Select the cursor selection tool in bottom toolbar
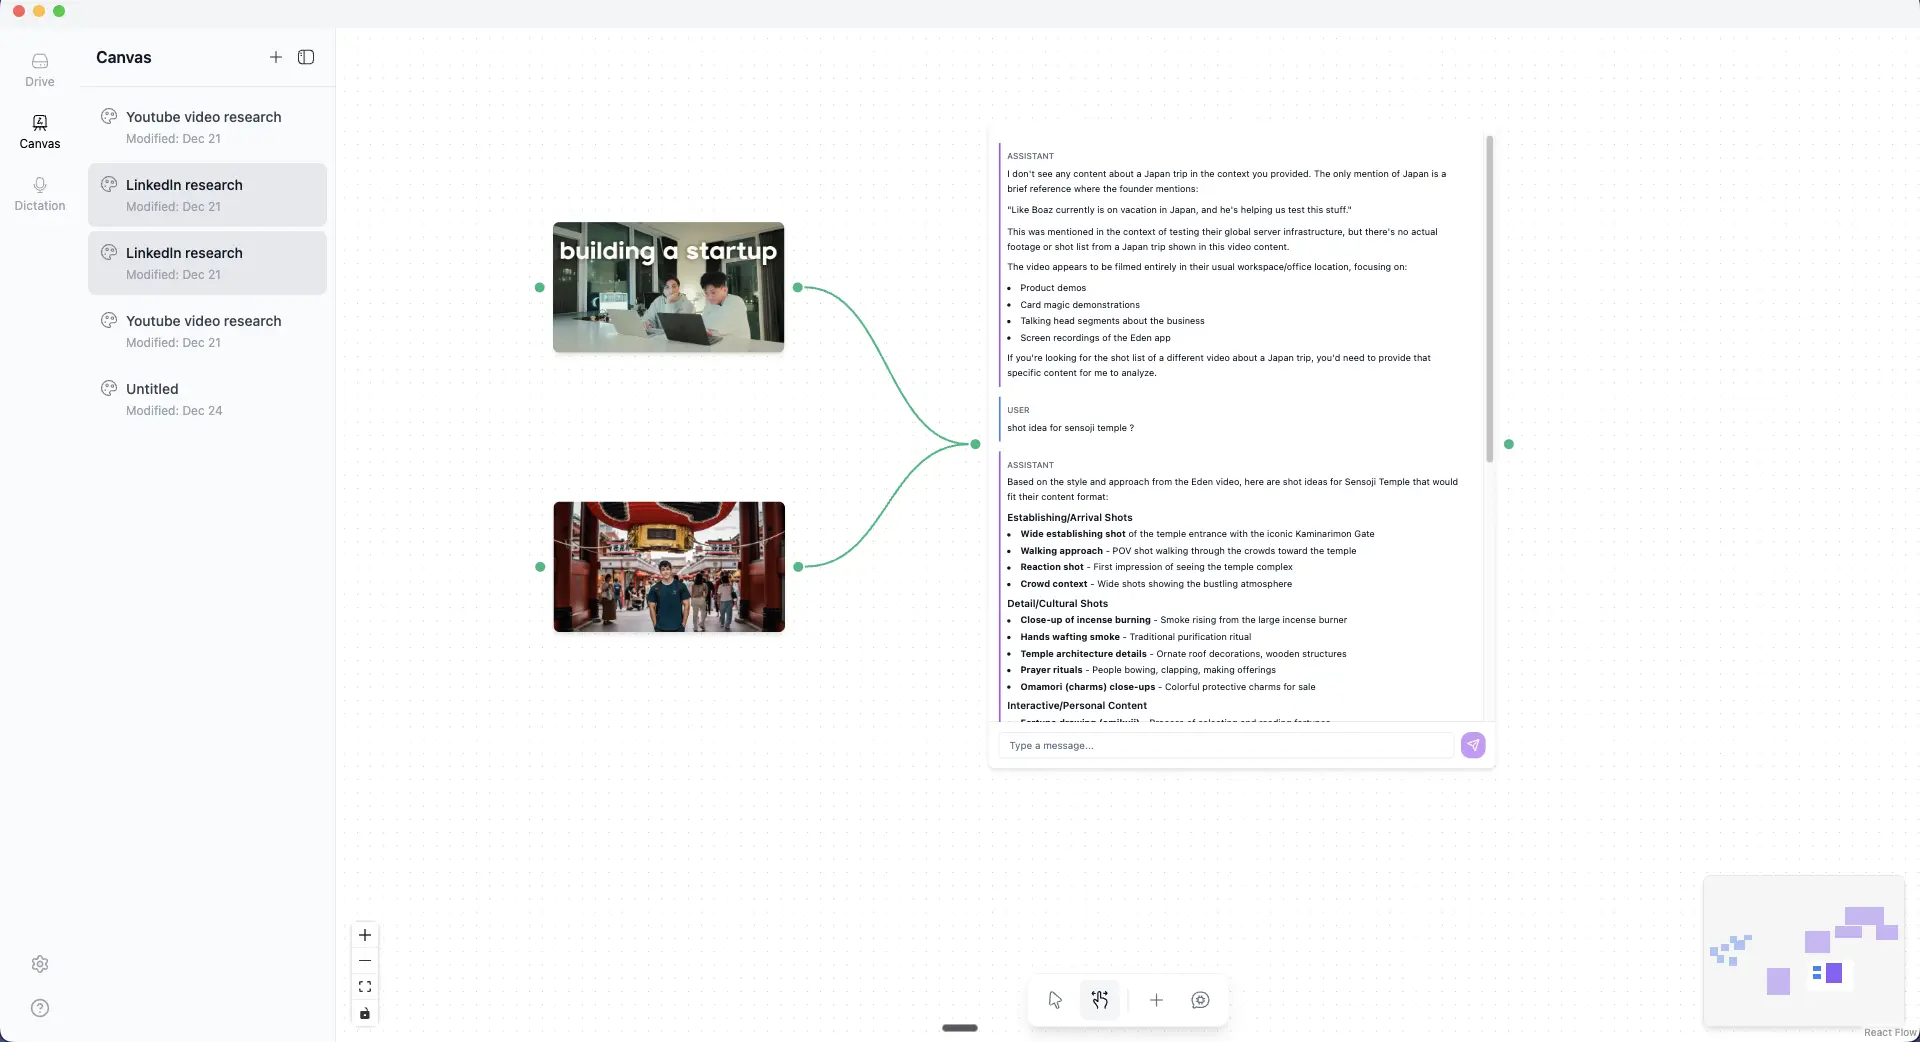This screenshot has height=1042, width=1920. pos(1054,1000)
